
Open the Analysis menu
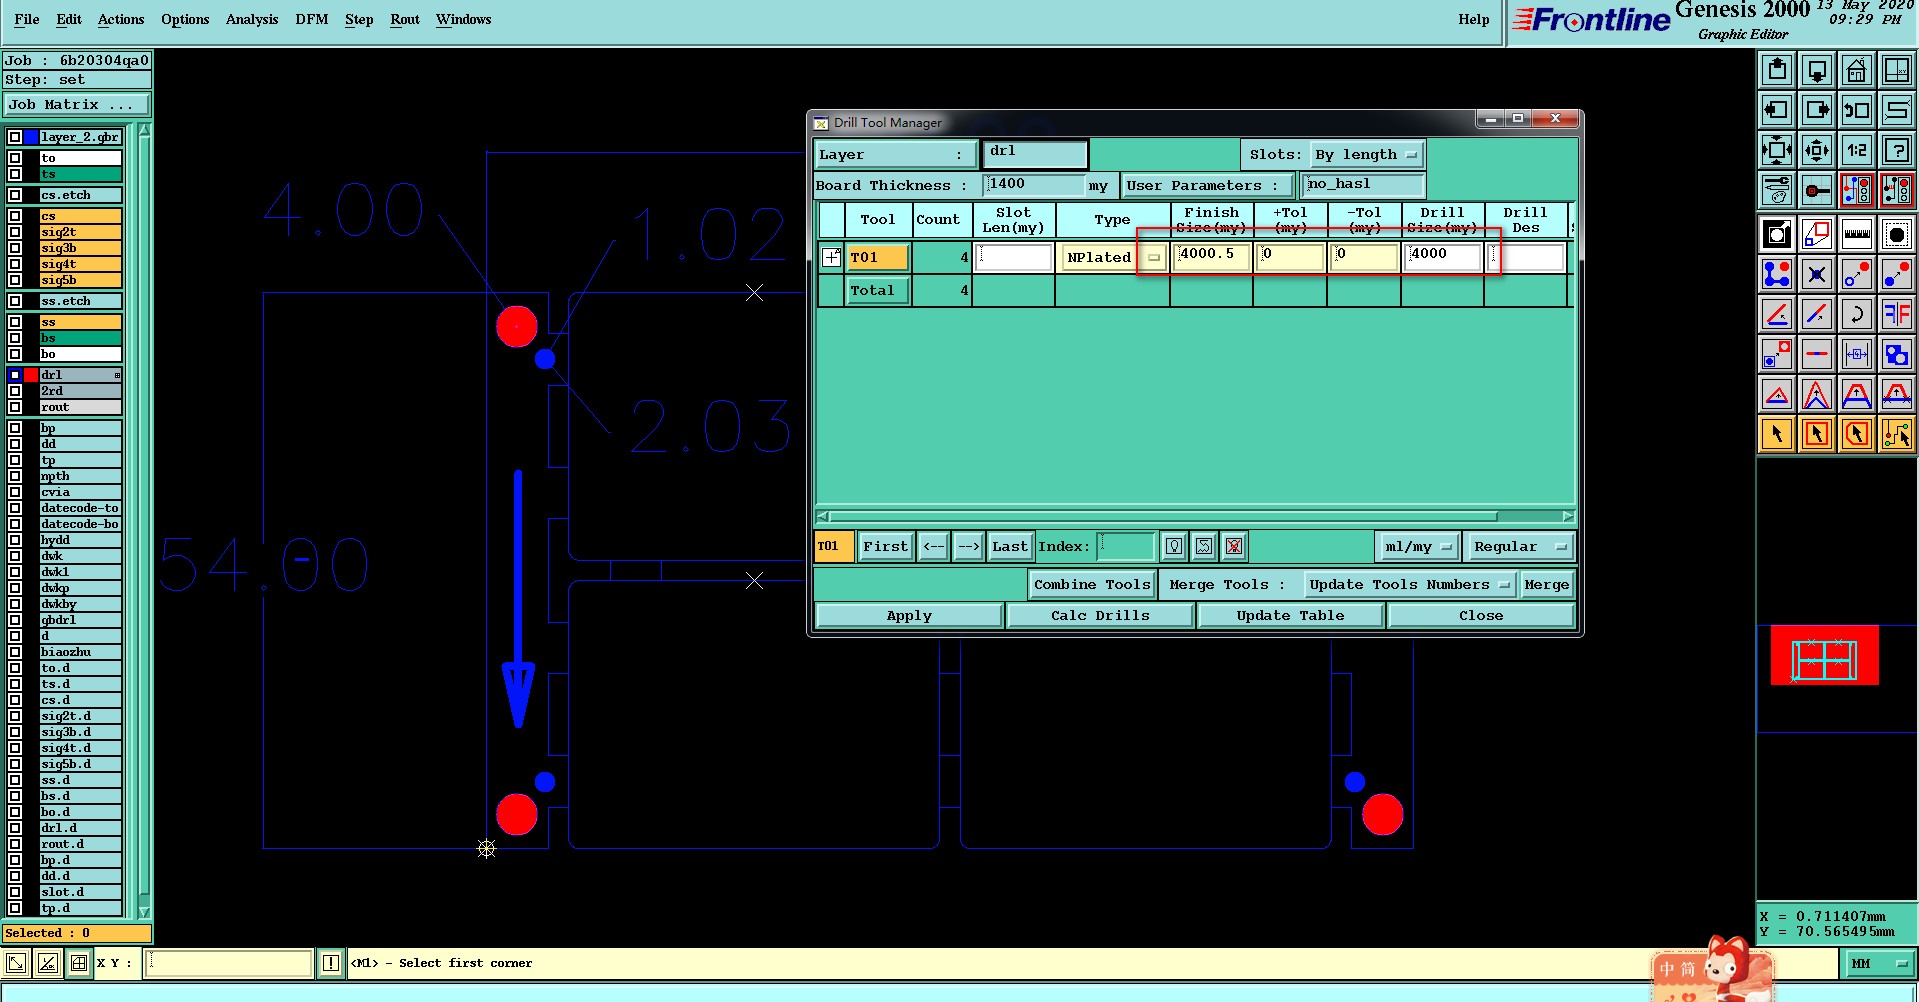252,19
